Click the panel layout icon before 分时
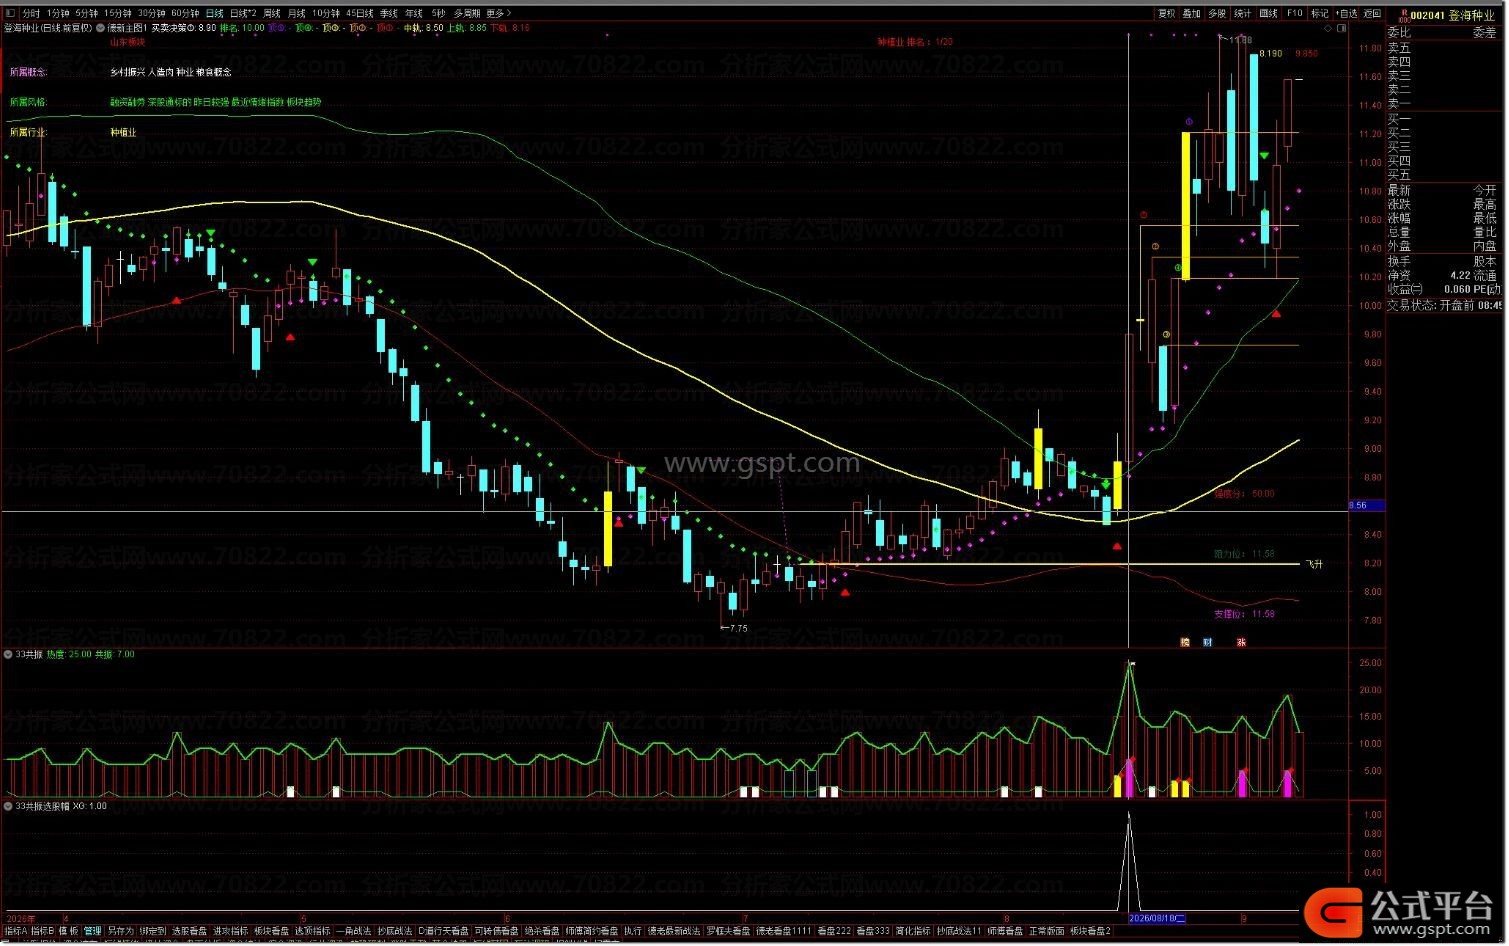The image size is (1509, 946). click(x=11, y=13)
